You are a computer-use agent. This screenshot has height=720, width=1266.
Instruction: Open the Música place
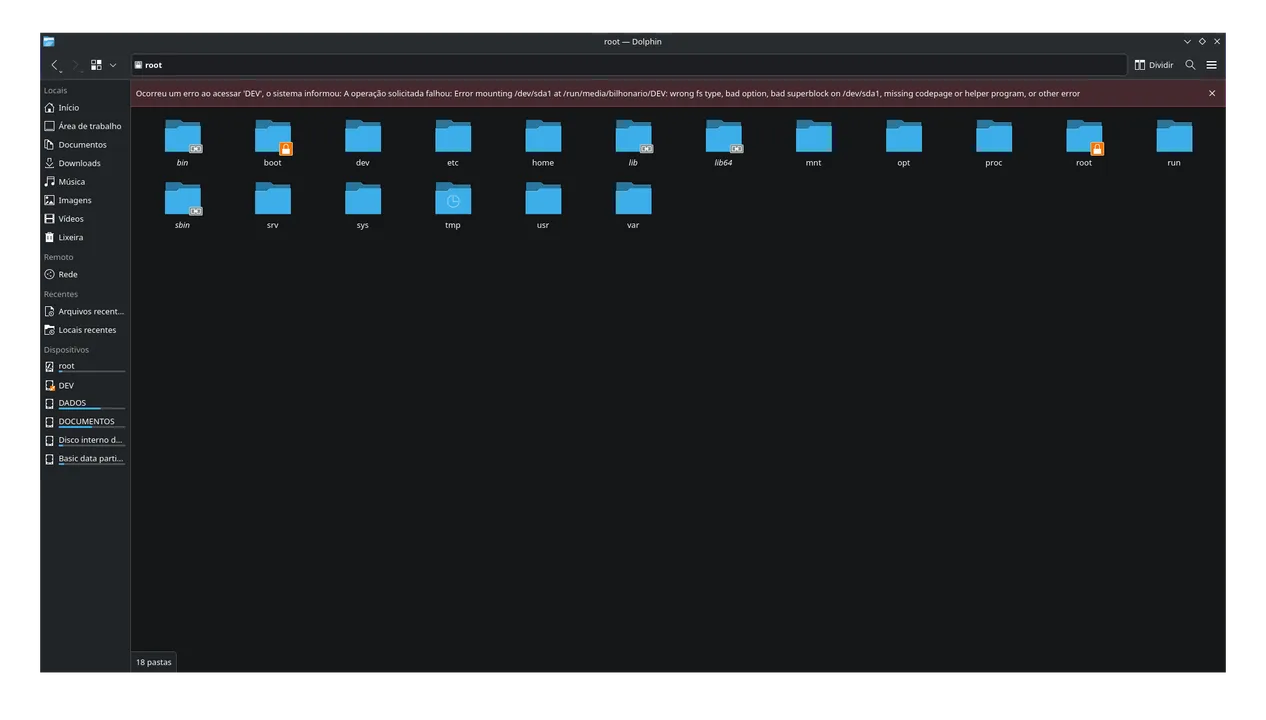pos(85,182)
